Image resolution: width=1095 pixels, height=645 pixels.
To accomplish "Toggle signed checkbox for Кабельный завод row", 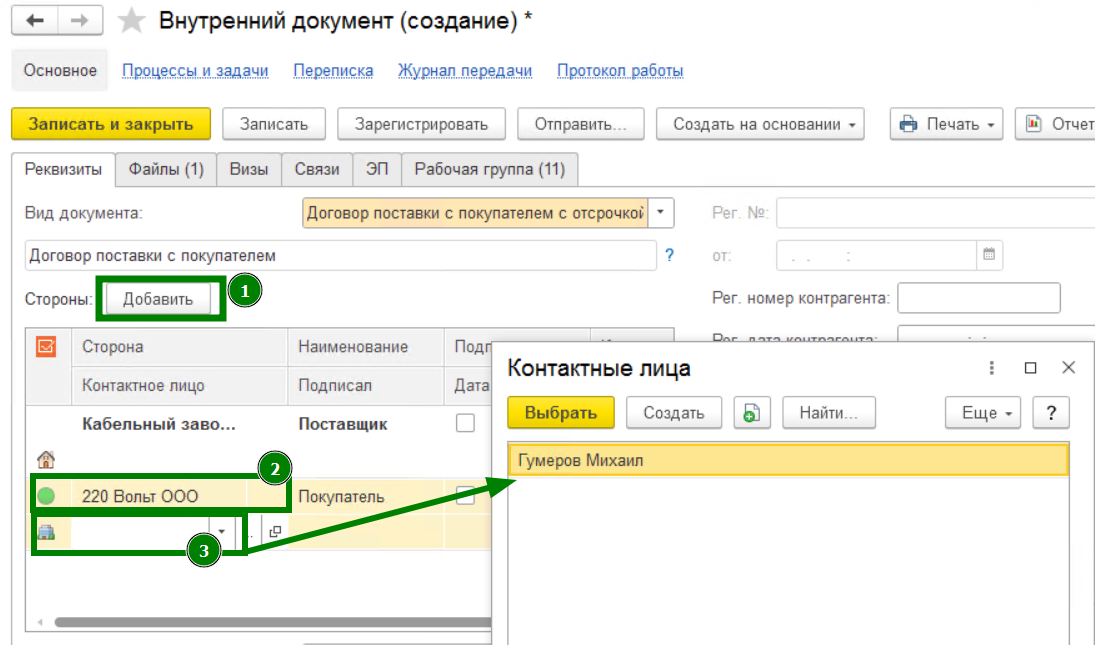I will pos(465,423).
